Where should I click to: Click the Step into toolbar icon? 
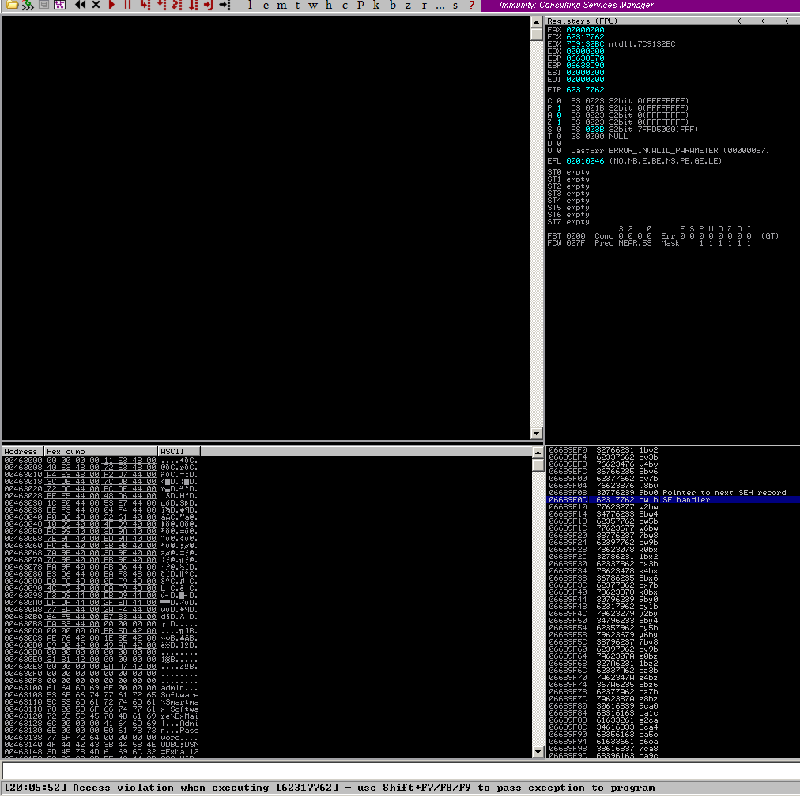tap(146, 6)
